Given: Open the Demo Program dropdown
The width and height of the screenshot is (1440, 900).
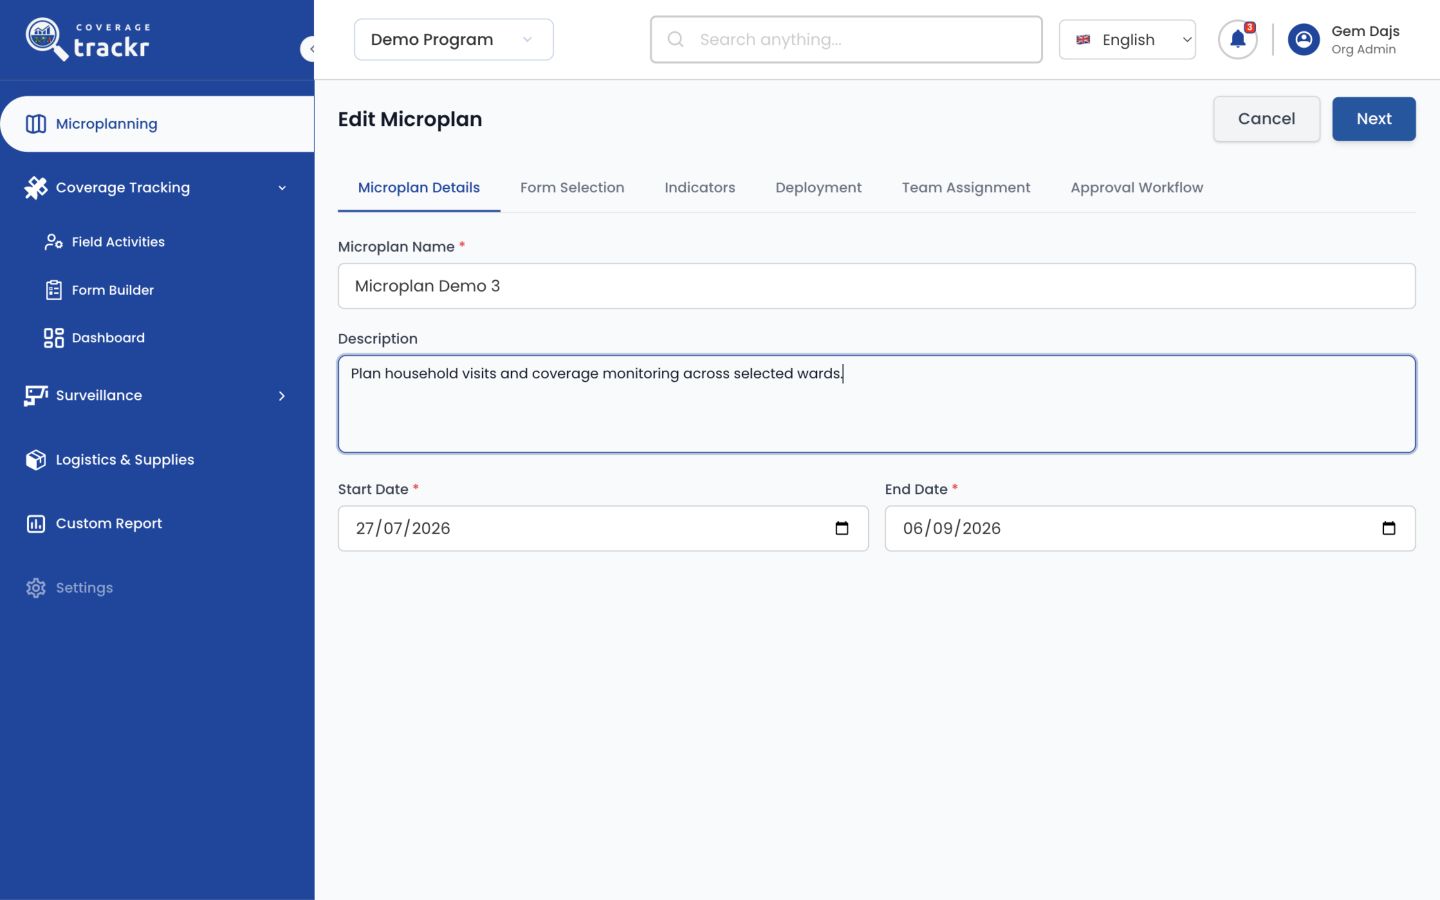Looking at the screenshot, I should coord(453,40).
